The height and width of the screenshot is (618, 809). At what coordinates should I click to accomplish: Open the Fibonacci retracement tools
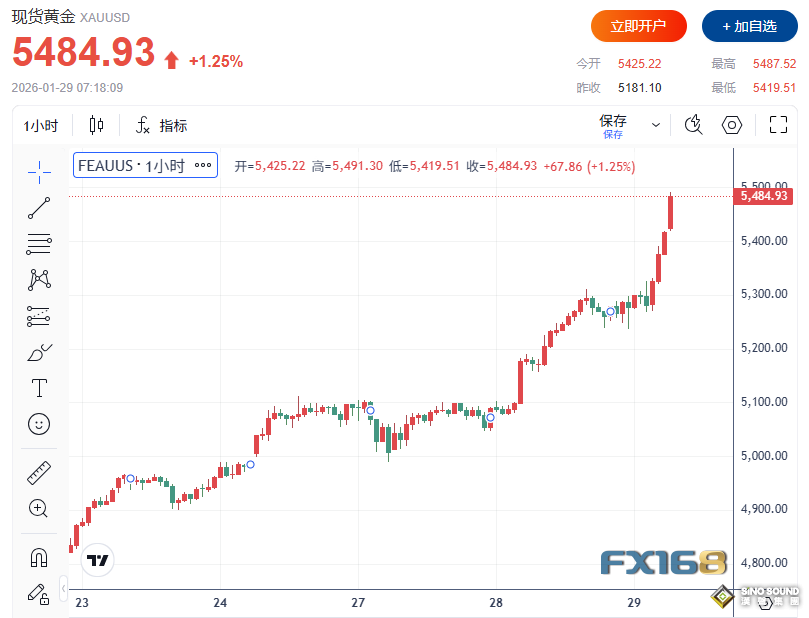pyautogui.click(x=39, y=243)
